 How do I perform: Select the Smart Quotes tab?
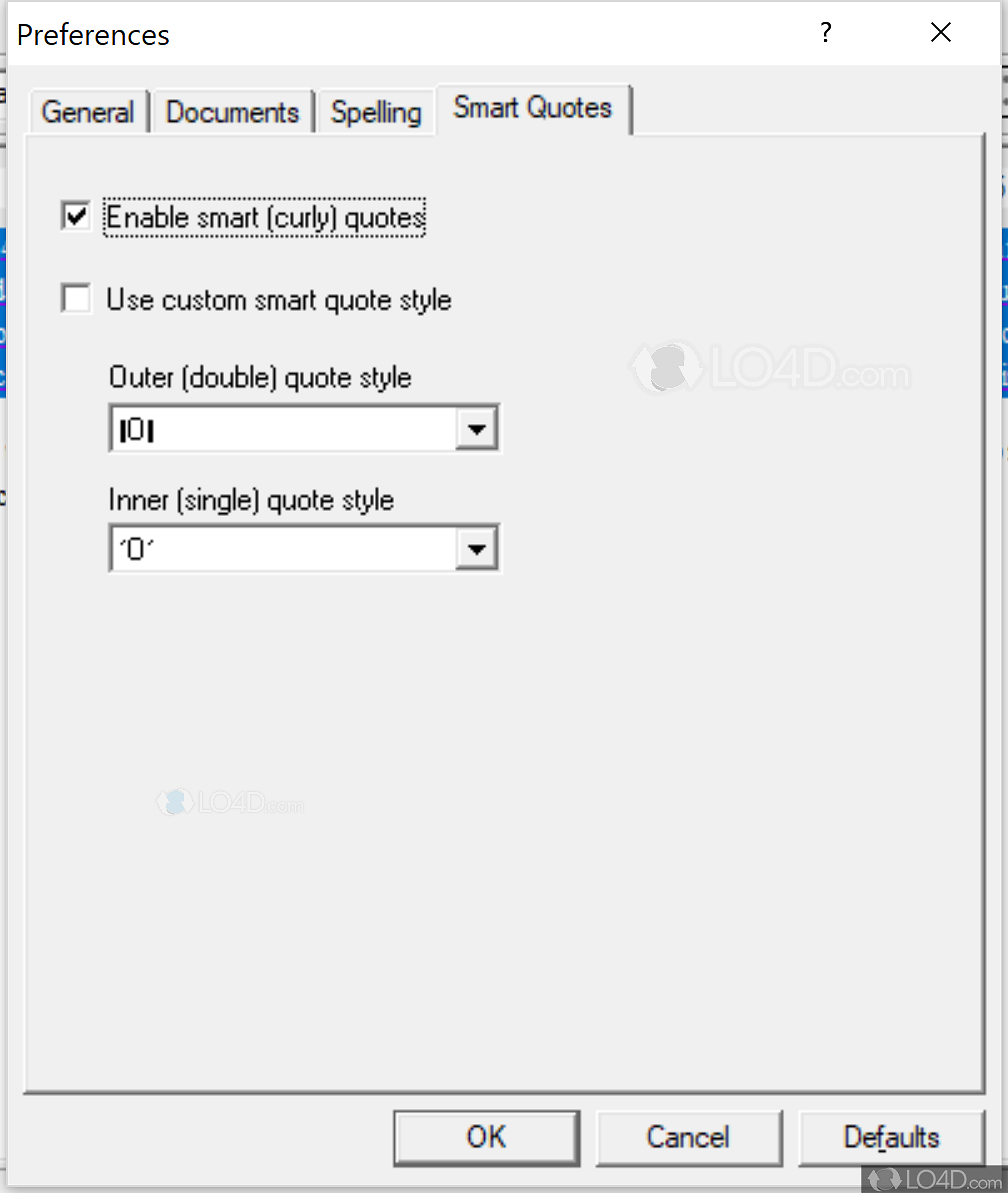(x=532, y=108)
